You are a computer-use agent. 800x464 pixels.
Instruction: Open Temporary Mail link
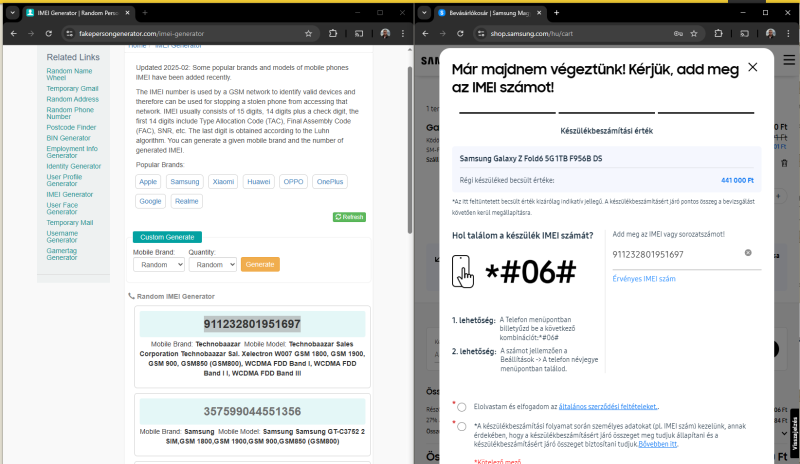tap(69, 223)
